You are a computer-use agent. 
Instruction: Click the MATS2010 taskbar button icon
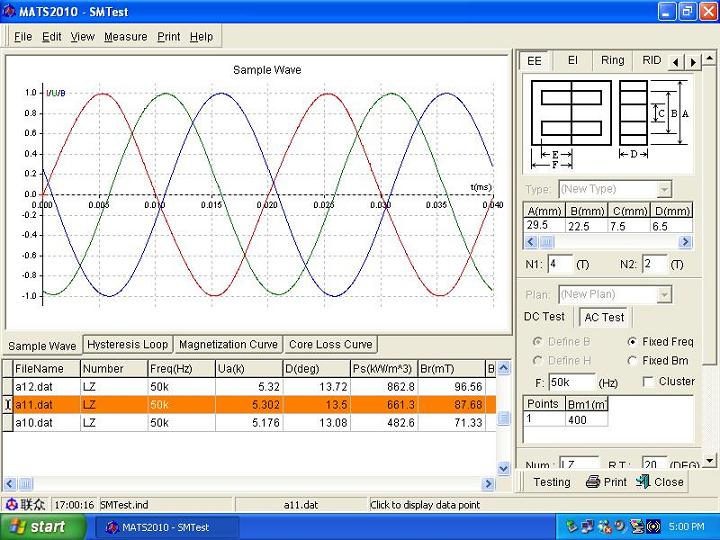(x=112, y=527)
